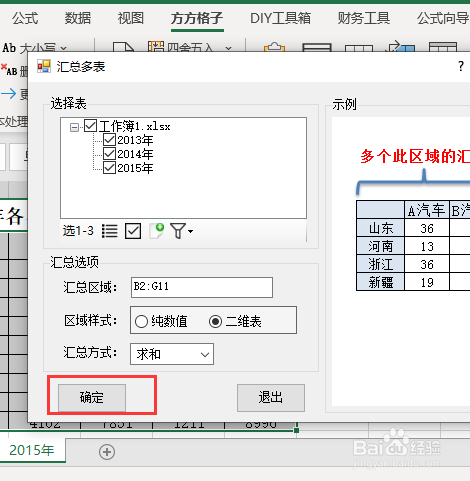Click the 选1-3 selection label
The image size is (470, 481).
(78, 231)
